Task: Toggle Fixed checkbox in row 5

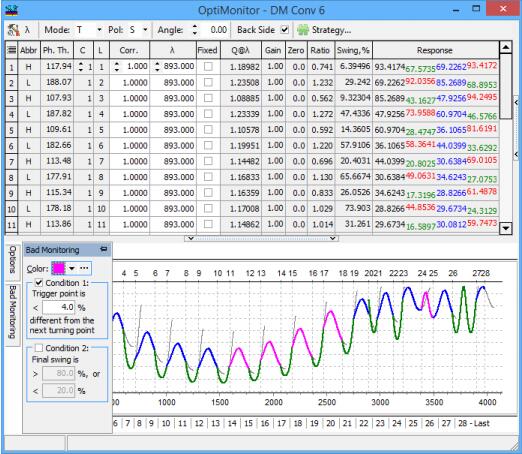Action: pyautogui.click(x=208, y=130)
